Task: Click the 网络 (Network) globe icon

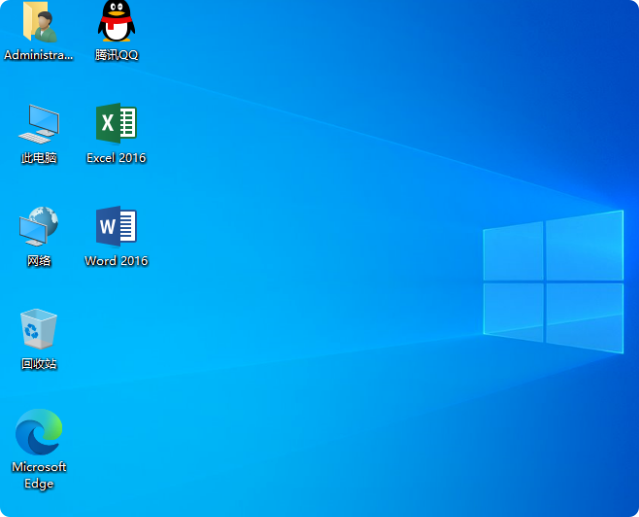Action: click(x=38, y=227)
